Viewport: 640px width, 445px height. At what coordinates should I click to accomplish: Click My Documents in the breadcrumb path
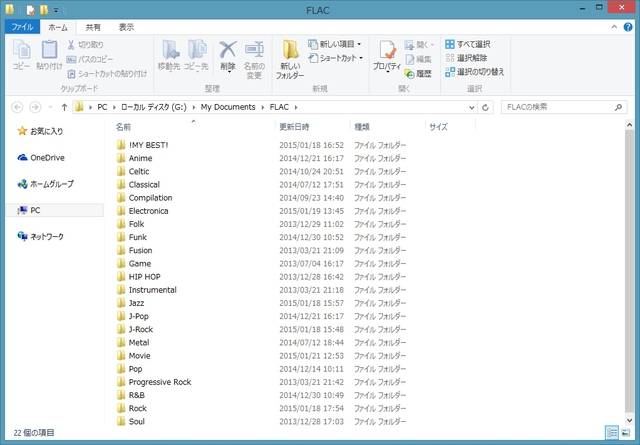pyautogui.click(x=226, y=107)
